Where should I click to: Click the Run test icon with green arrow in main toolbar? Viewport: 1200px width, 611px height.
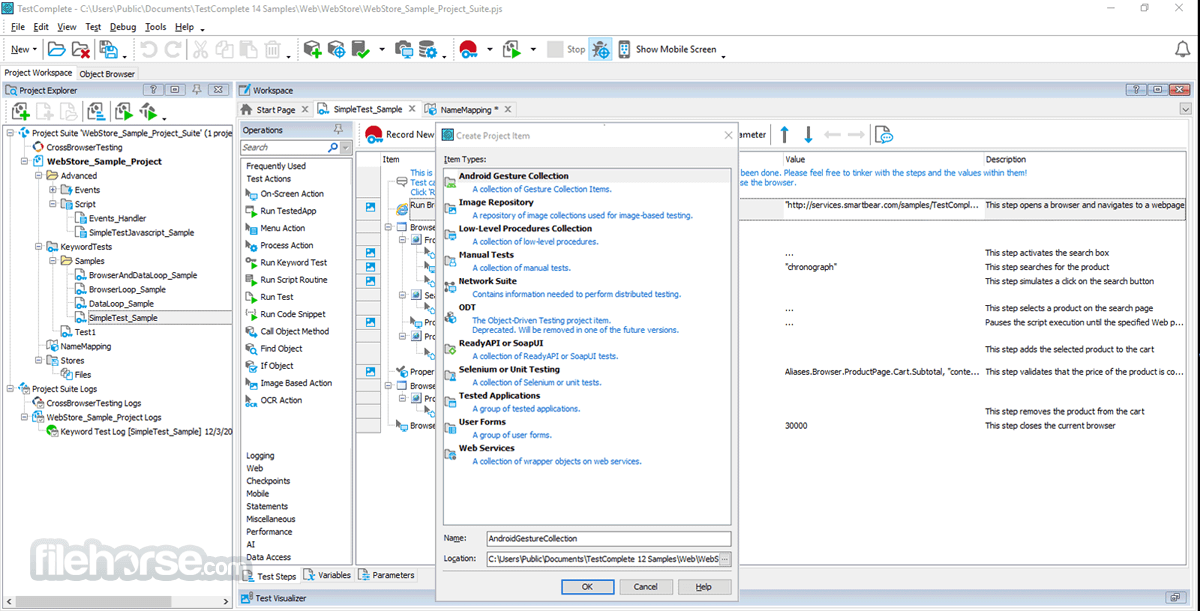pyautogui.click(x=512, y=49)
